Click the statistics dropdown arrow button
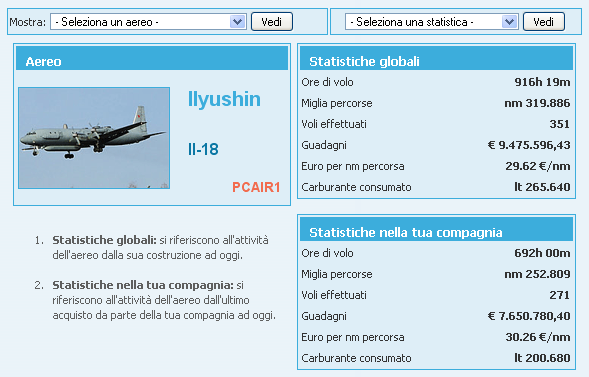 509,22
